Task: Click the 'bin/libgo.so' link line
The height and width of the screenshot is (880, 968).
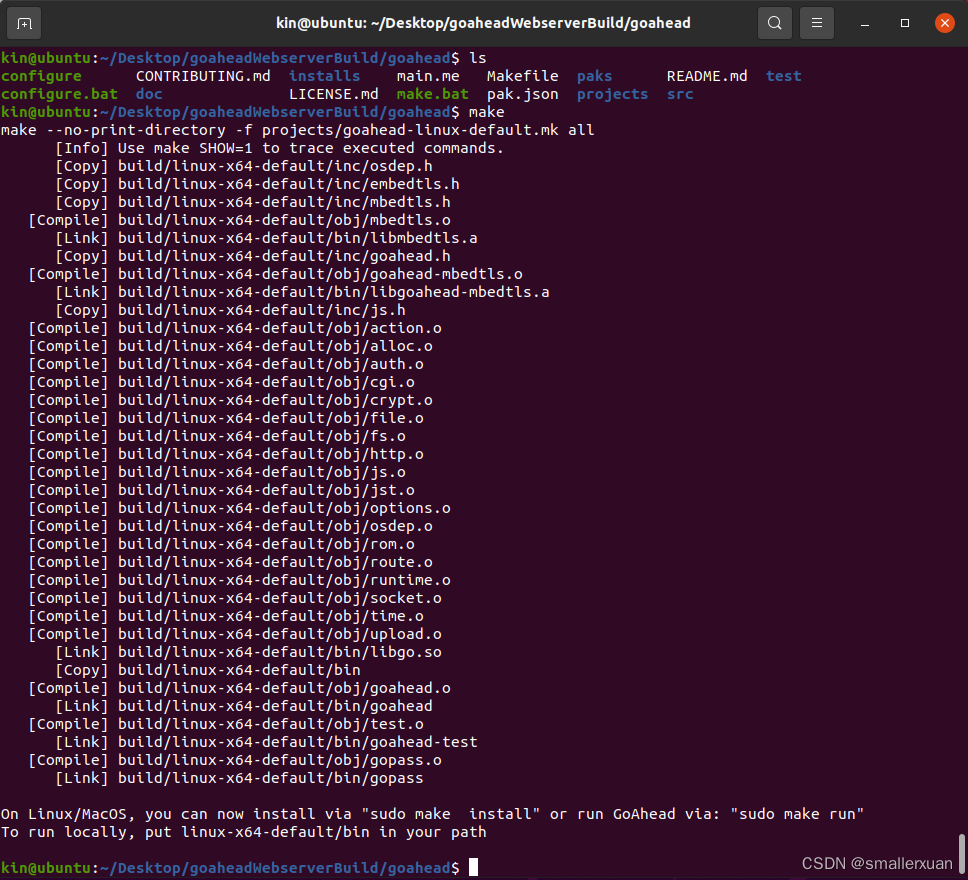Action: point(248,652)
